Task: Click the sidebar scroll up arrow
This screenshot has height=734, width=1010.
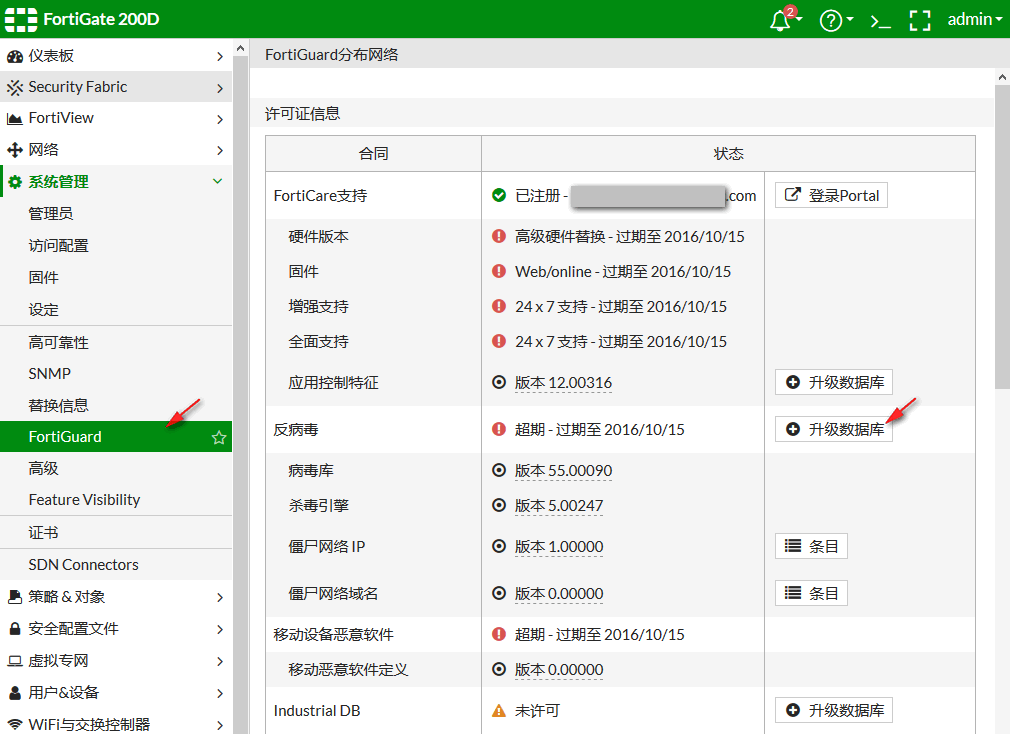Action: pos(240,48)
